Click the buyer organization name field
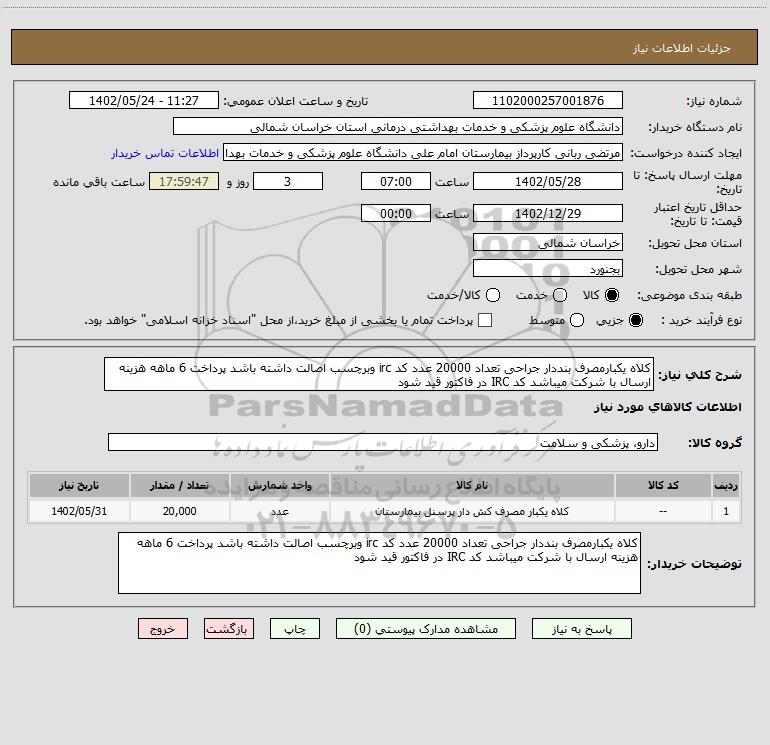Image resolution: width=770 pixels, height=745 pixels. [398, 126]
